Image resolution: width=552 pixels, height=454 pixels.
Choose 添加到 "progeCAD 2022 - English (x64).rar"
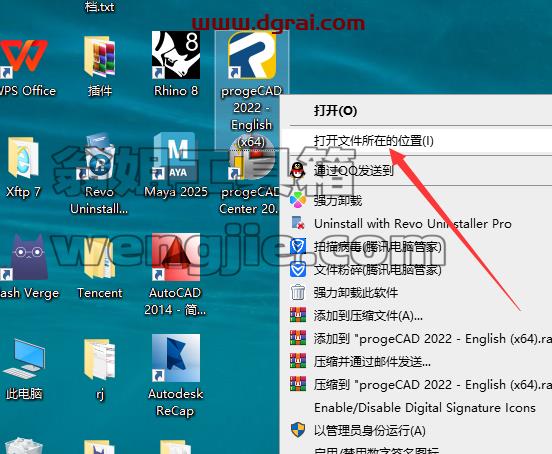[x=416, y=339]
